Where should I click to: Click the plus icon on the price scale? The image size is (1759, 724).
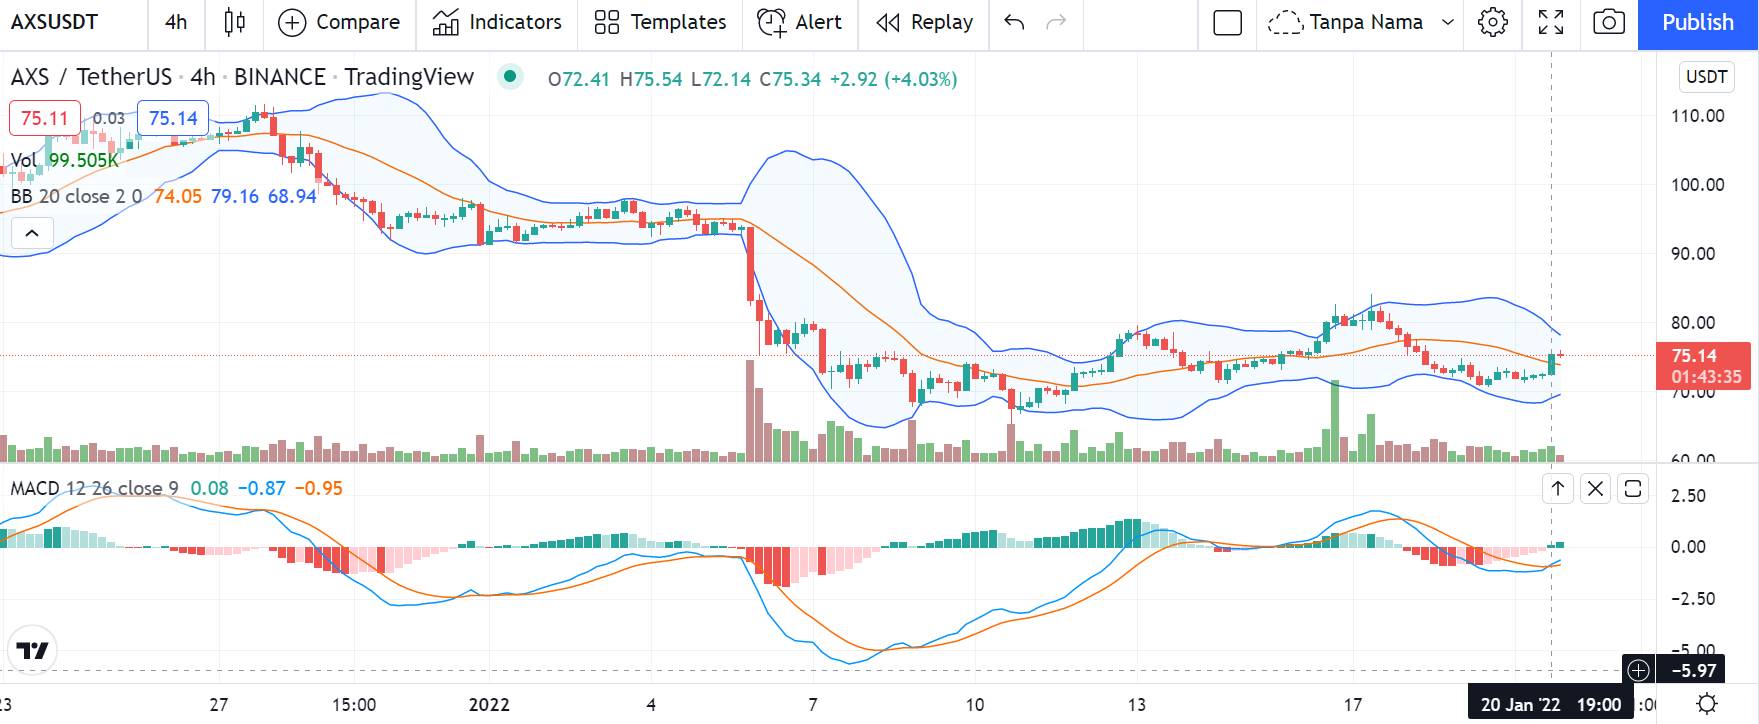tap(1638, 670)
